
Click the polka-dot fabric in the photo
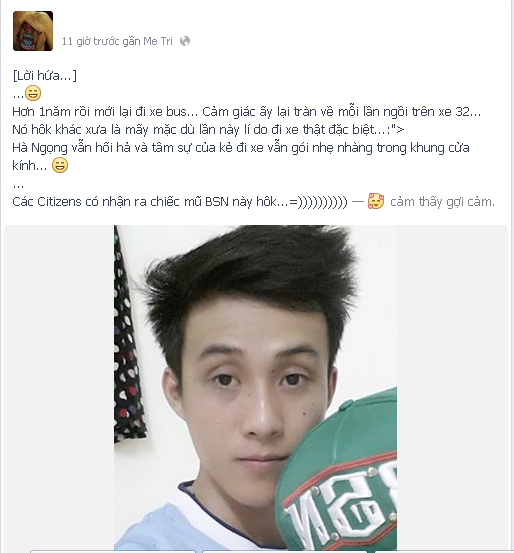point(127,339)
